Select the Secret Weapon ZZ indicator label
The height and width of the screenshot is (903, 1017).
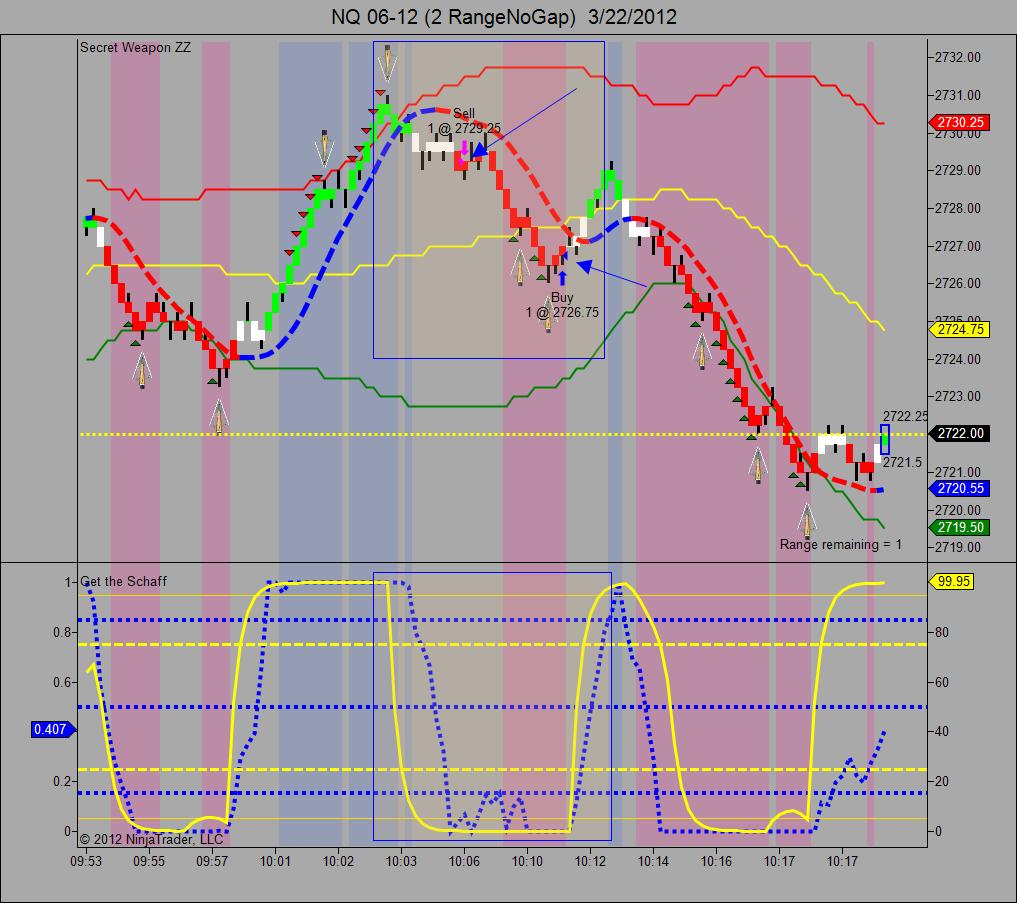coord(136,47)
